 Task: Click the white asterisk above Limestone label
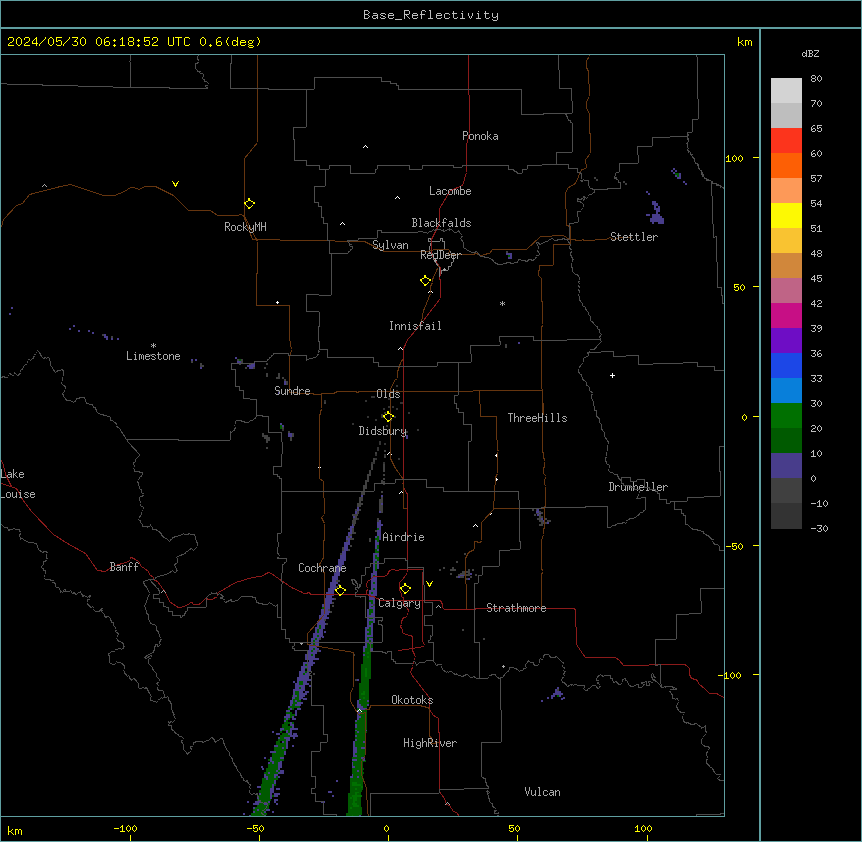tap(153, 346)
